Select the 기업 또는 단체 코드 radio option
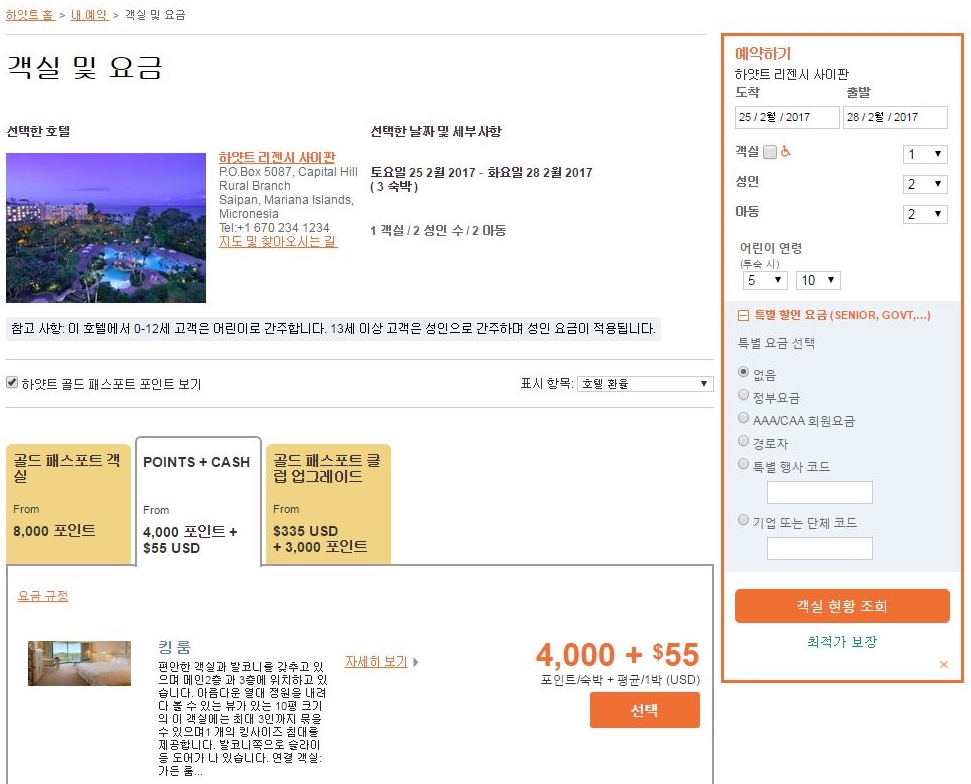Screen dimensions: 971x784 click(744, 520)
